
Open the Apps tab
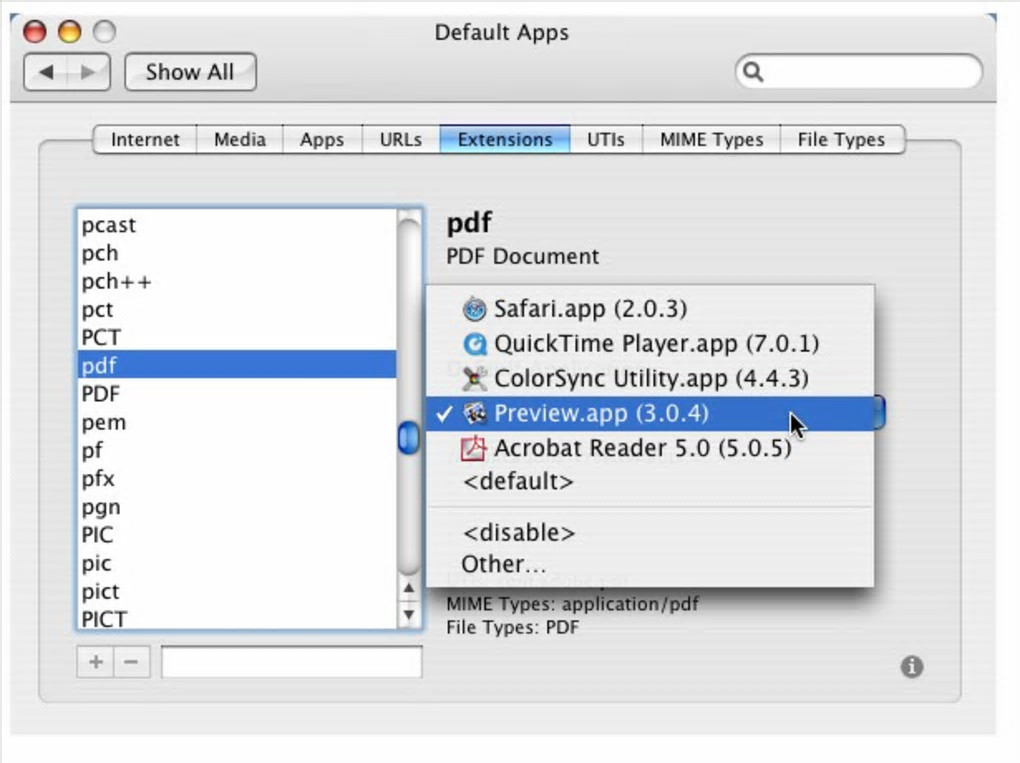pyautogui.click(x=322, y=140)
